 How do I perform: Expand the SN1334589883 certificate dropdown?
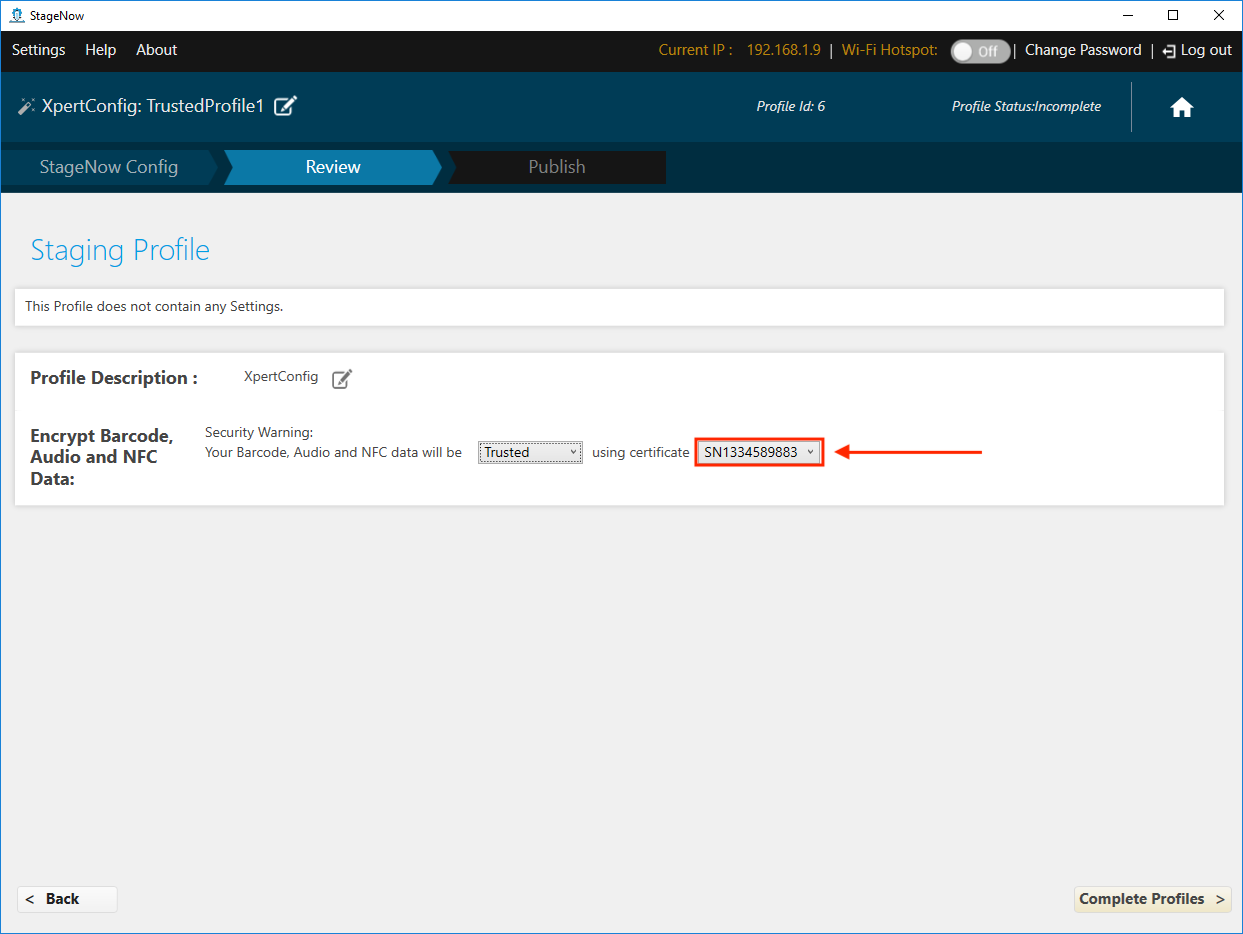point(759,453)
